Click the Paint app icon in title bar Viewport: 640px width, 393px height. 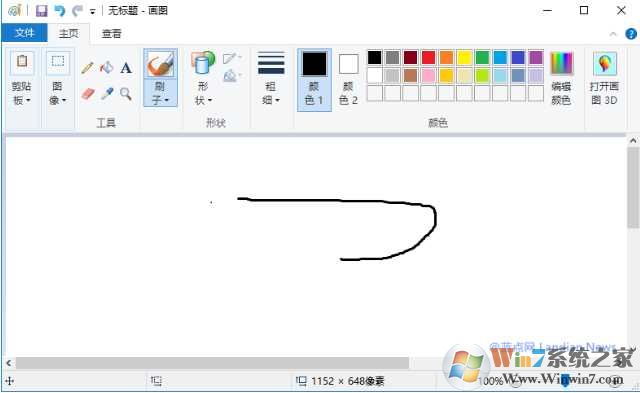pyautogui.click(x=15, y=10)
